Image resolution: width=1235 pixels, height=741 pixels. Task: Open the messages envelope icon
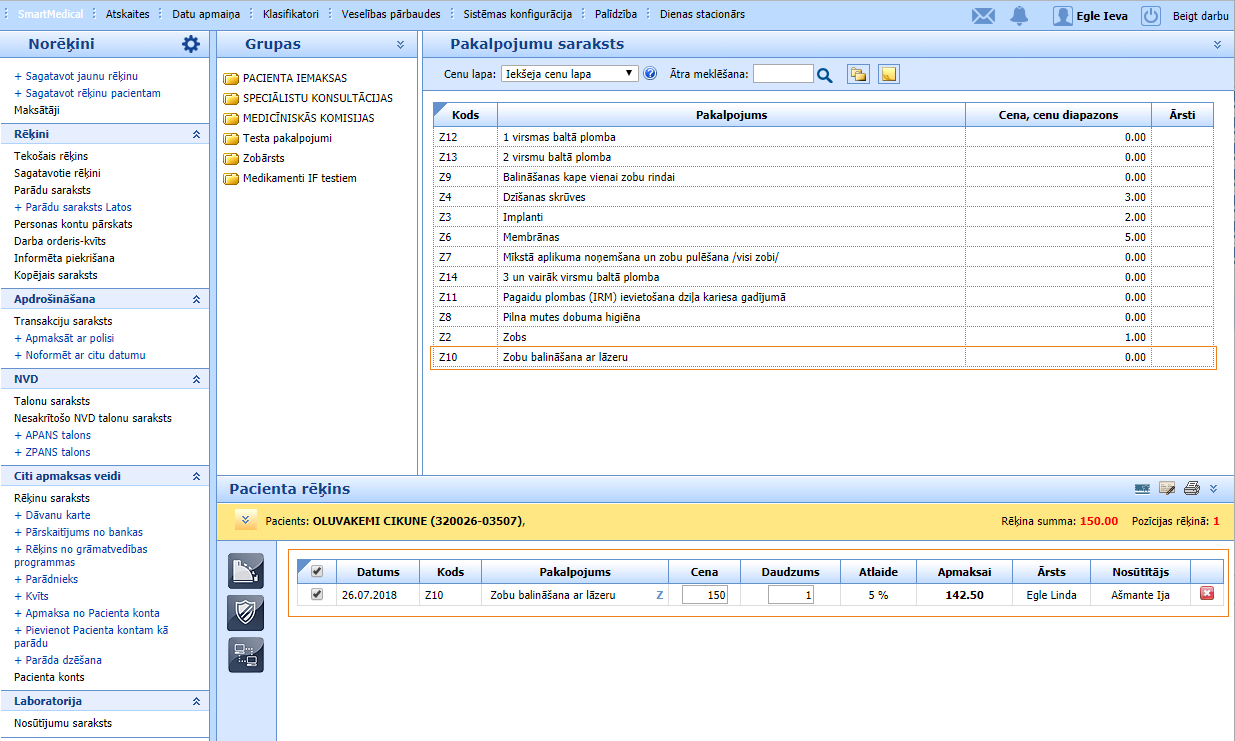pyautogui.click(x=984, y=15)
